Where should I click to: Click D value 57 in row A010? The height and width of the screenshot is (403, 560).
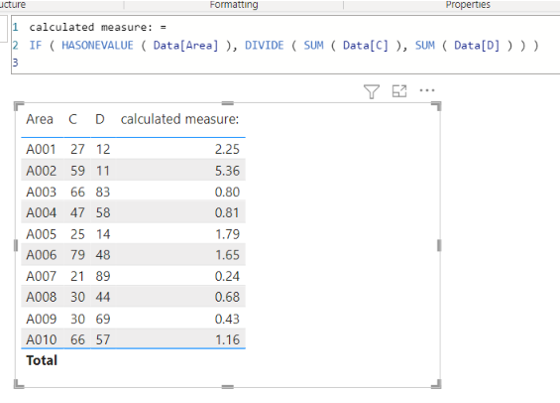(x=103, y=340)
